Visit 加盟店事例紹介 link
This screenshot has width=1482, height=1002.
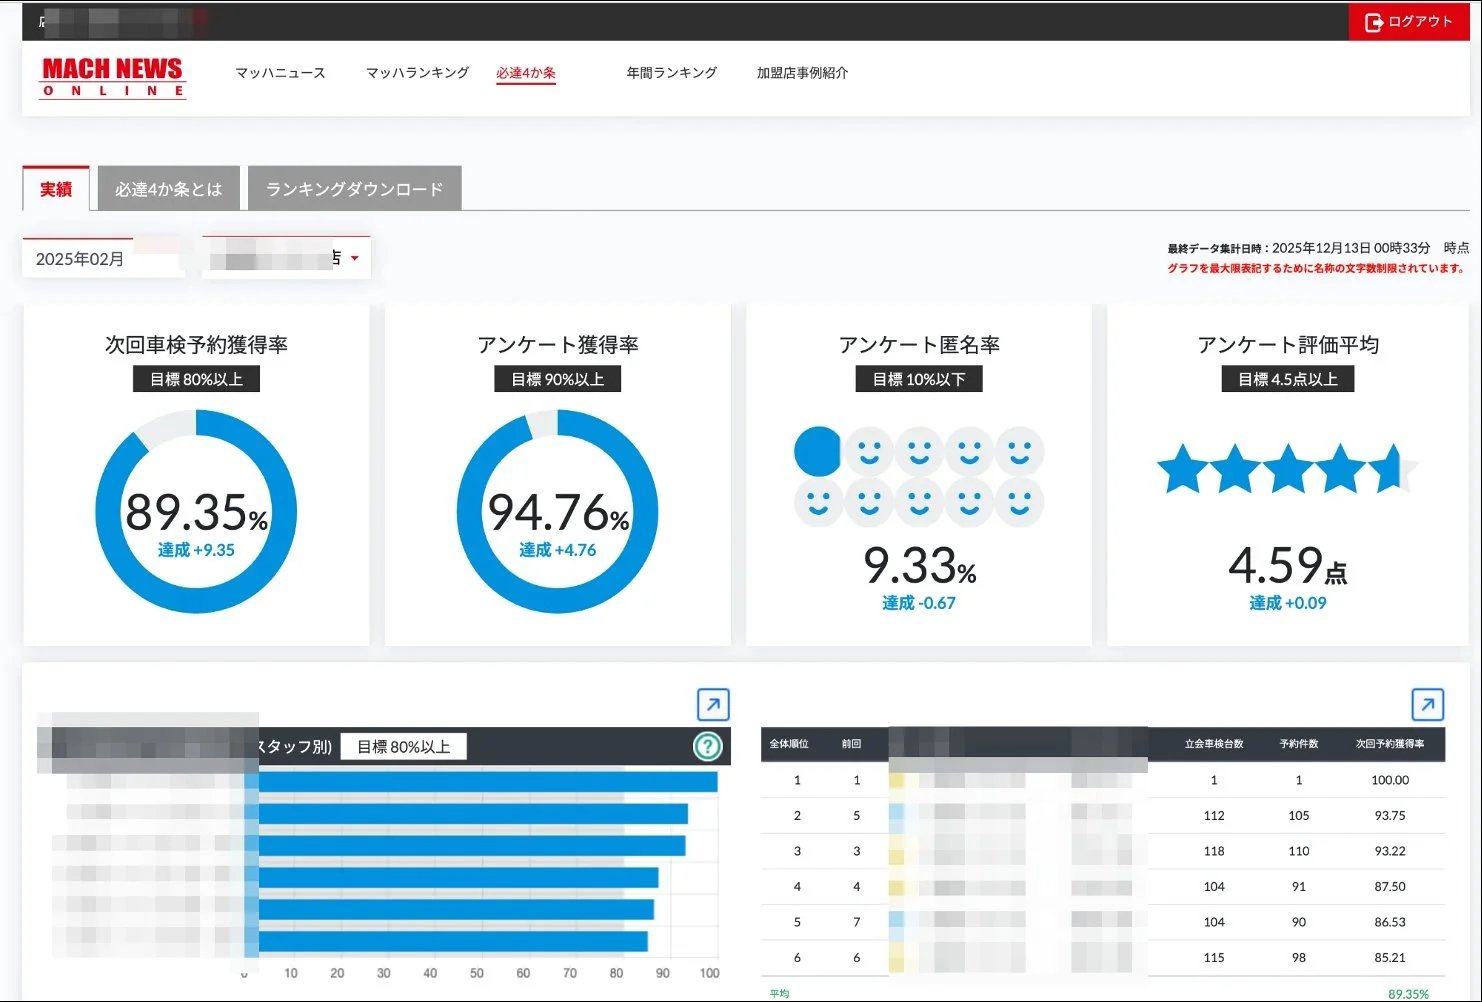802,73
